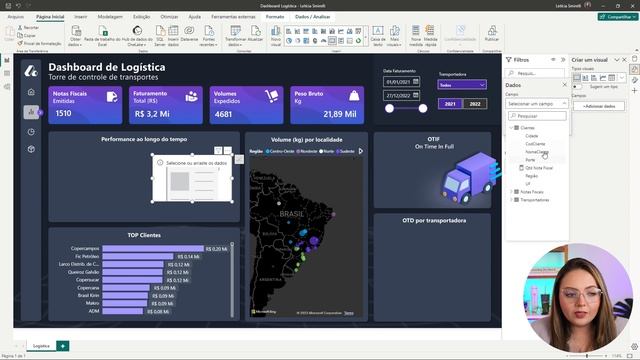The image size is (640, 360).
Task: Open the Selecionar um campo dropdown
Action: pos(537,104)
